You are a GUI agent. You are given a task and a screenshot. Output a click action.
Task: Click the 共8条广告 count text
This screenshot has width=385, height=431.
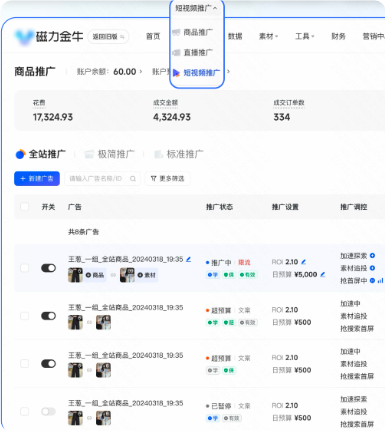pyautogui.click(x=84, y=232)
